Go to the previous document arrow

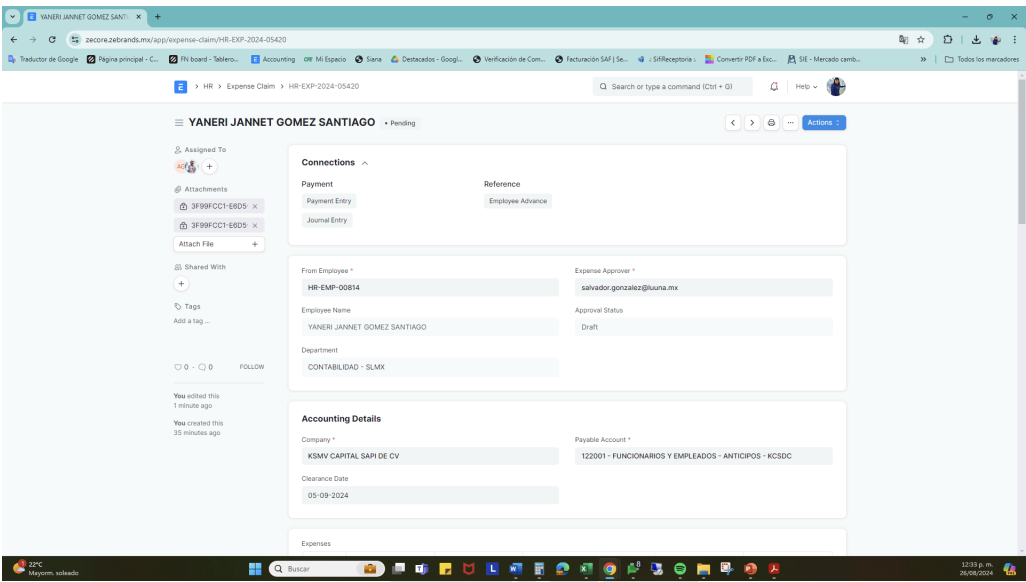[733, 123]
